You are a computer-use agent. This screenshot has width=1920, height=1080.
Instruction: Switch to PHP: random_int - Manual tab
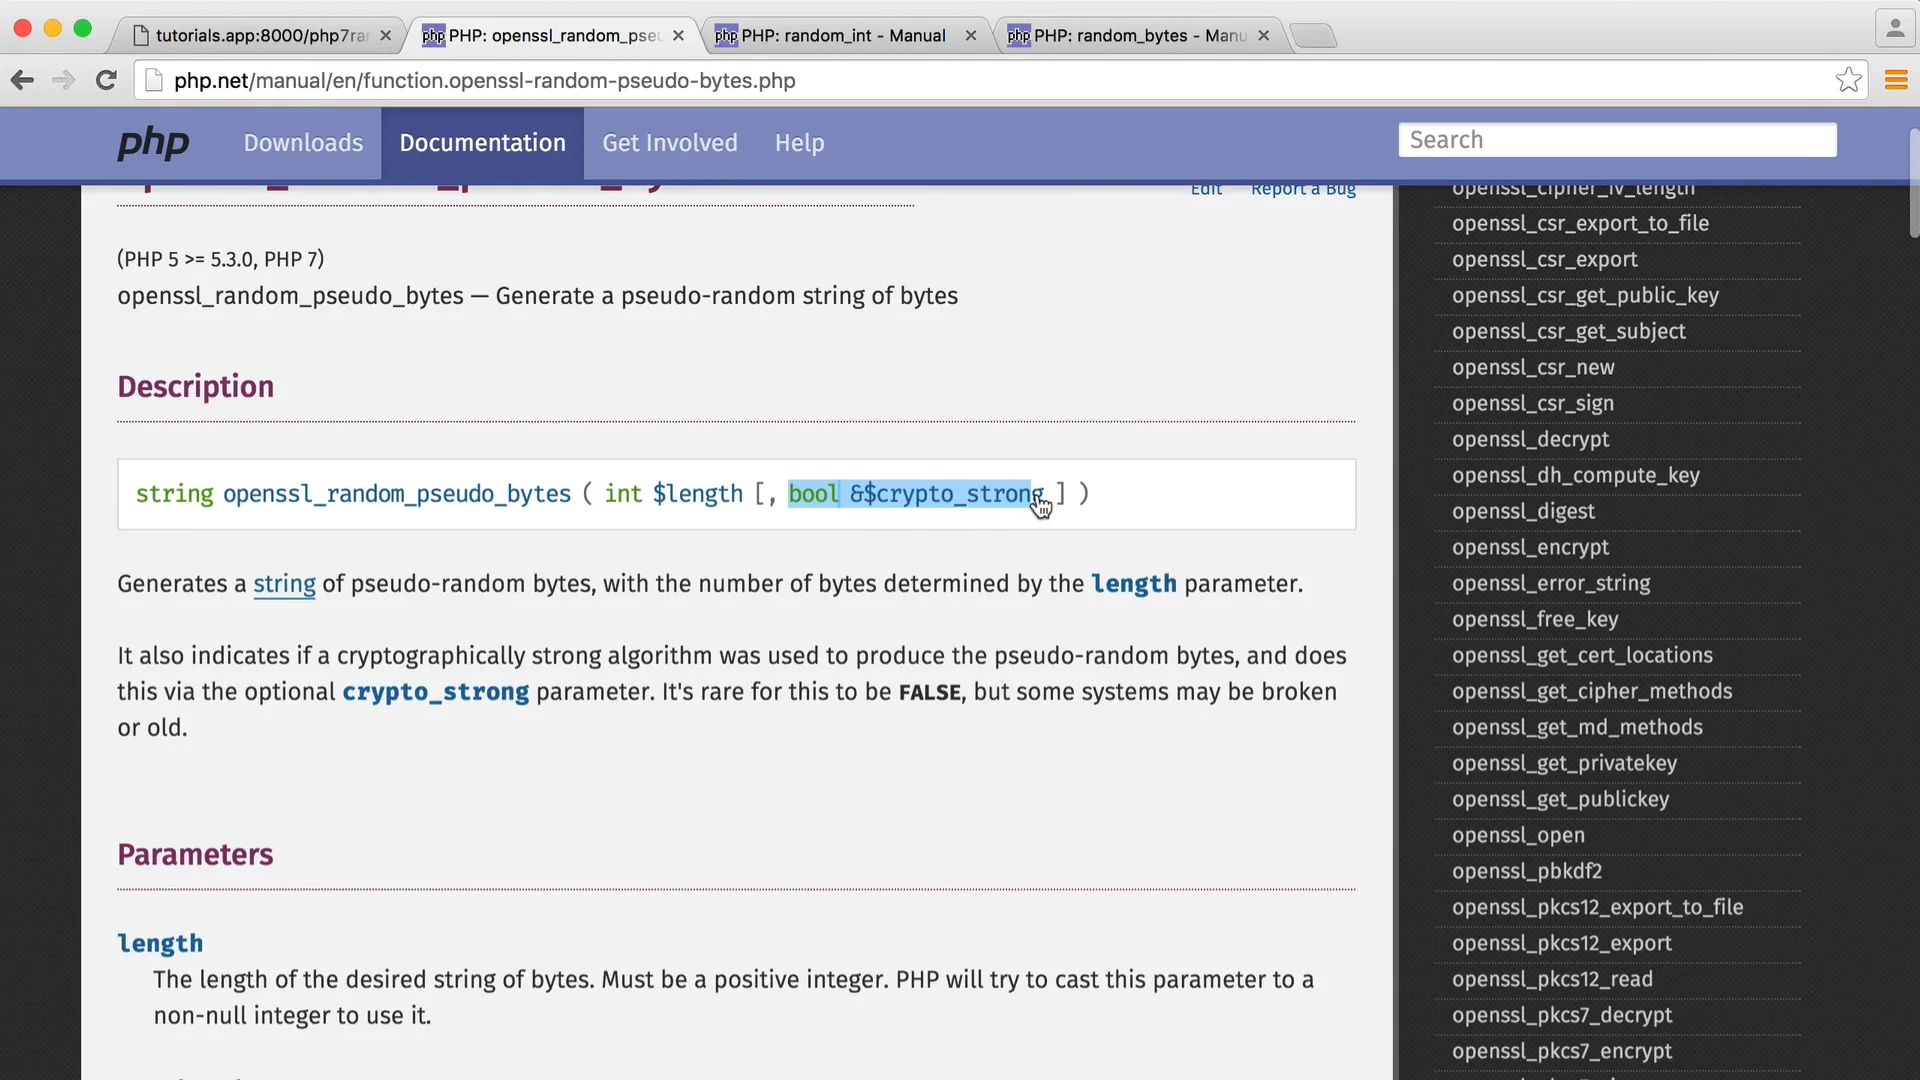coord(842,36)
